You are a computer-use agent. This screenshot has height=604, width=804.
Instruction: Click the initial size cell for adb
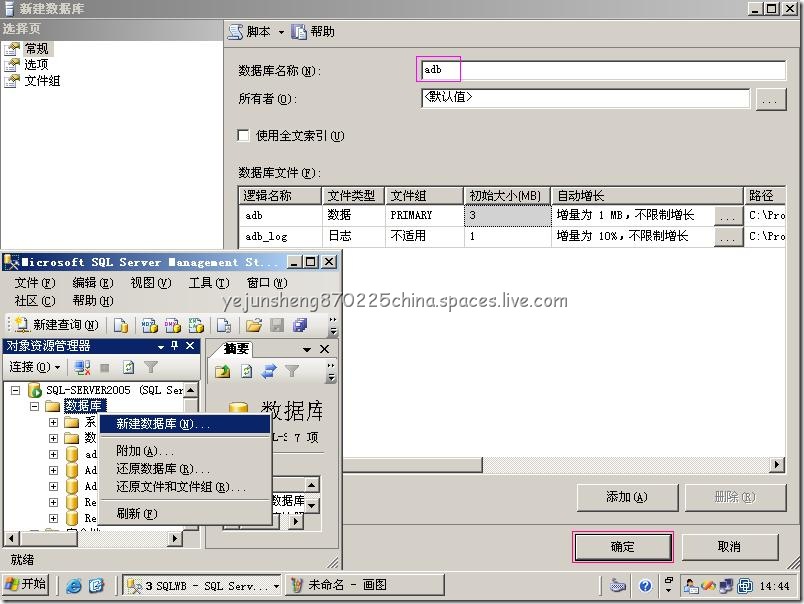pos(507,216)
